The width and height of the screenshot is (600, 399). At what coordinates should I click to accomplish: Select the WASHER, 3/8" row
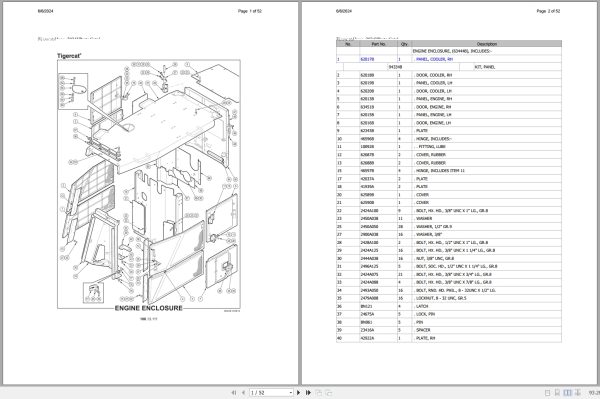click(x=449, y=235)
